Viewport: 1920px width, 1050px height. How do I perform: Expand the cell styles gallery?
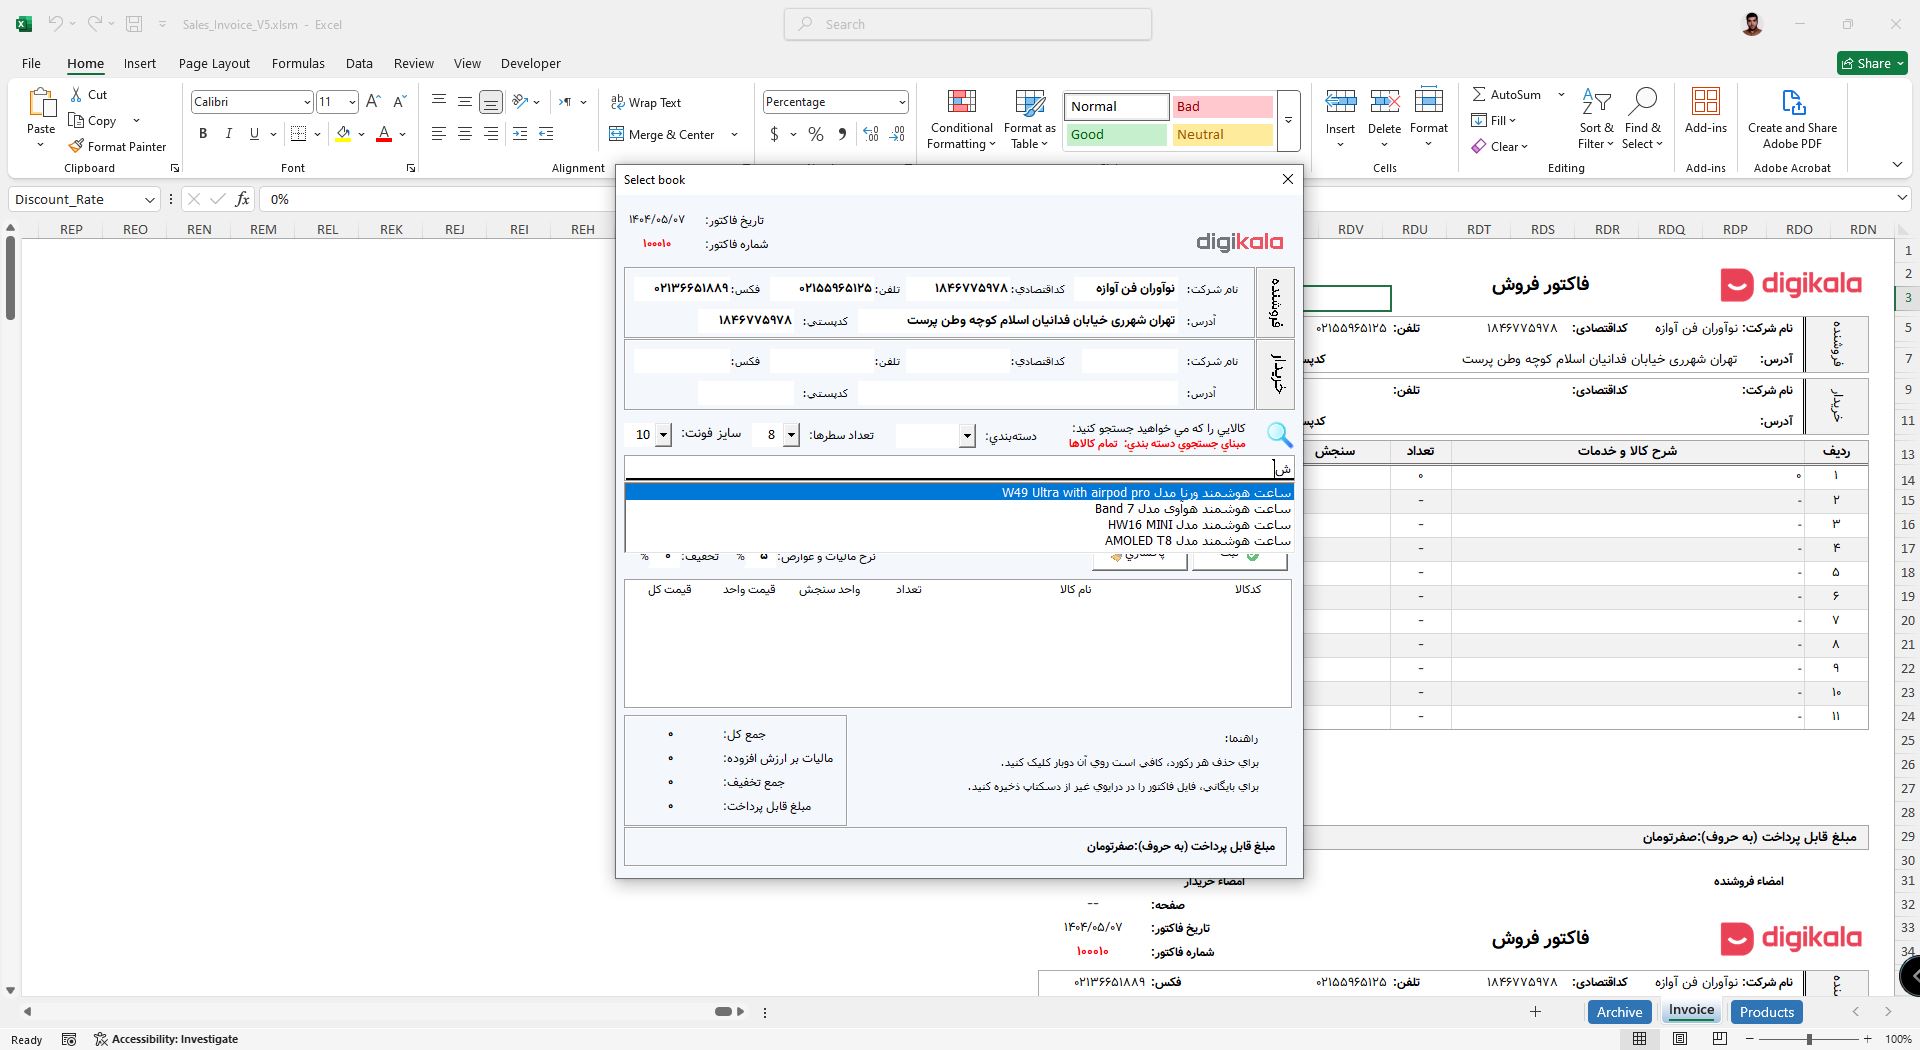pyautogui.click(x=1288, y=120)
